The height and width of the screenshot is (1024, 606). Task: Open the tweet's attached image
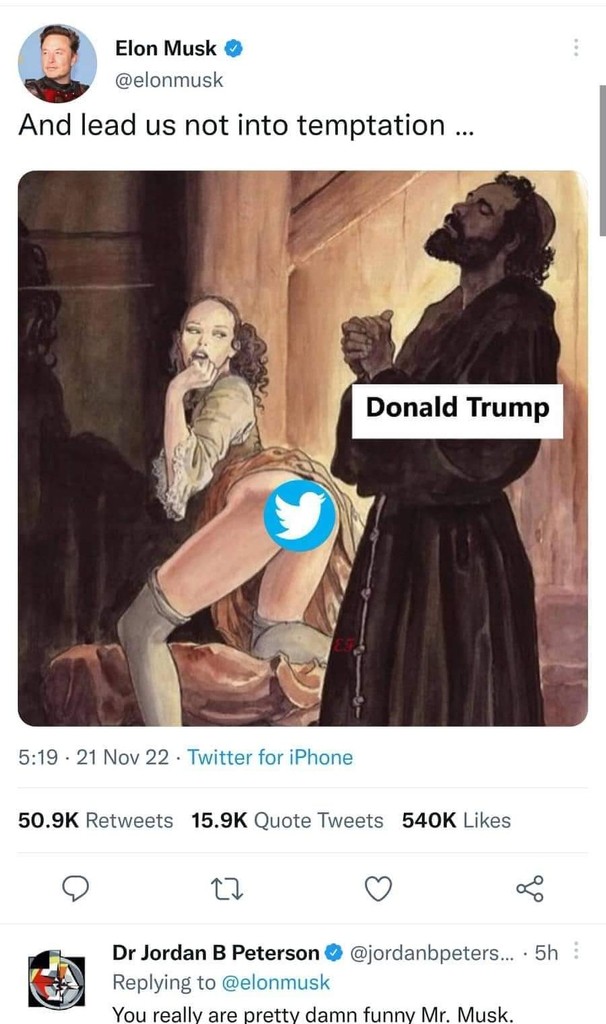click(303, 448)
